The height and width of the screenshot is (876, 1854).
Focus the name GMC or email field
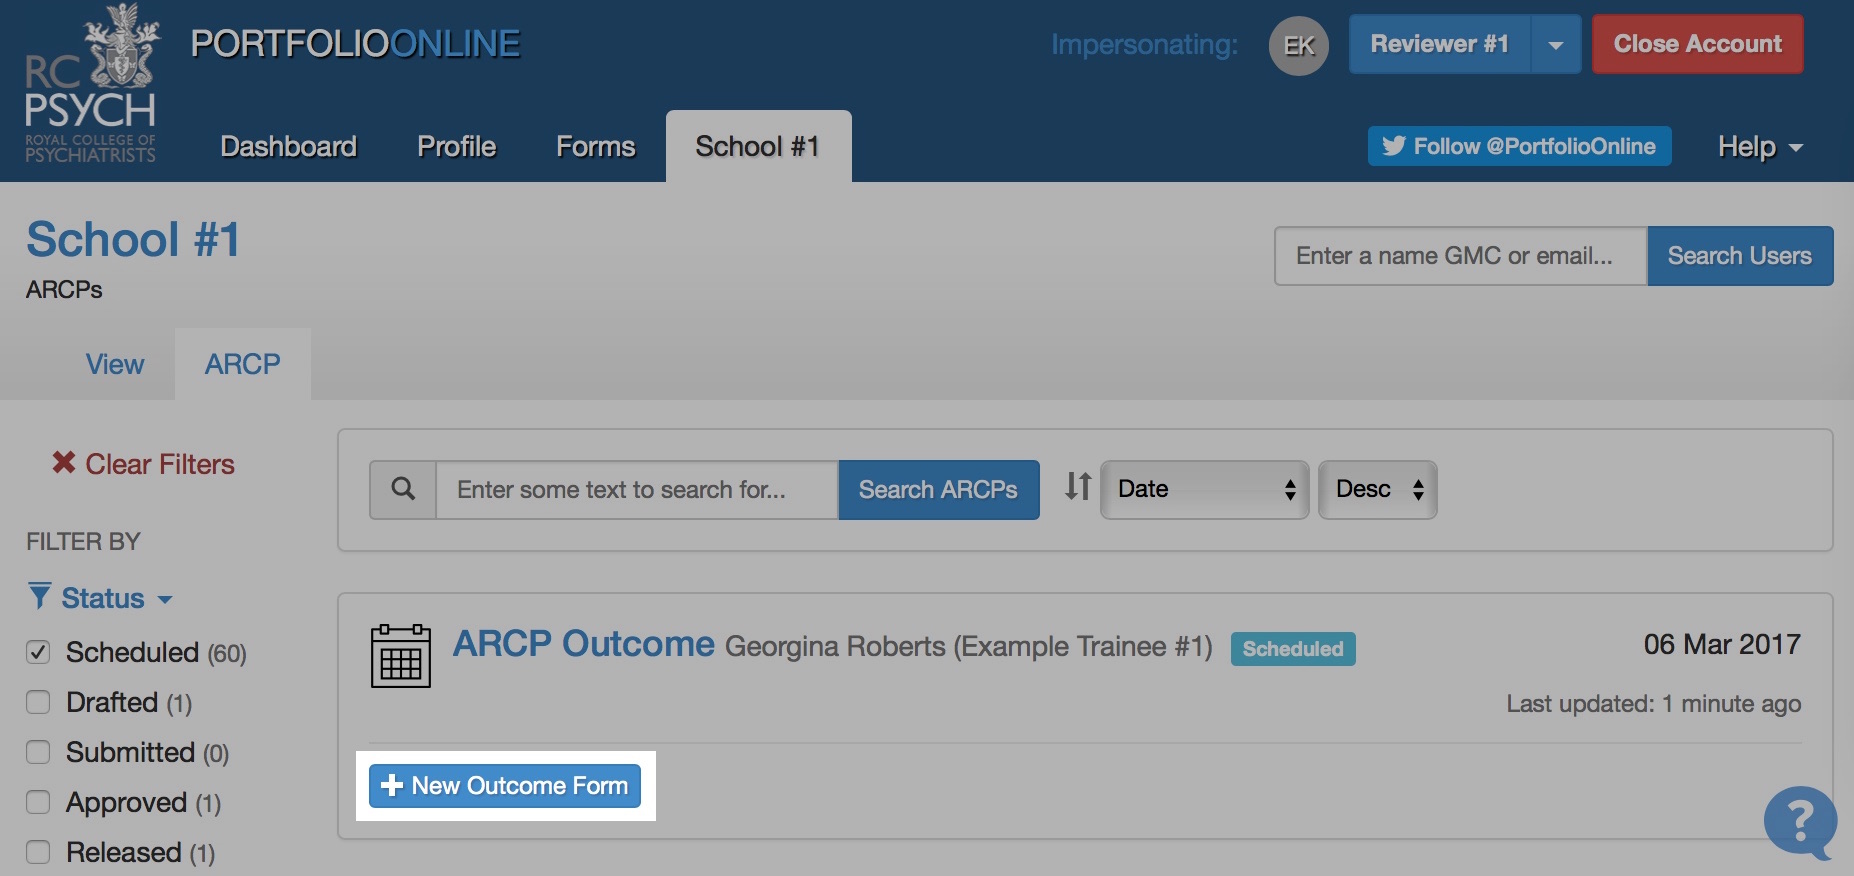[x=1460, y=256]
